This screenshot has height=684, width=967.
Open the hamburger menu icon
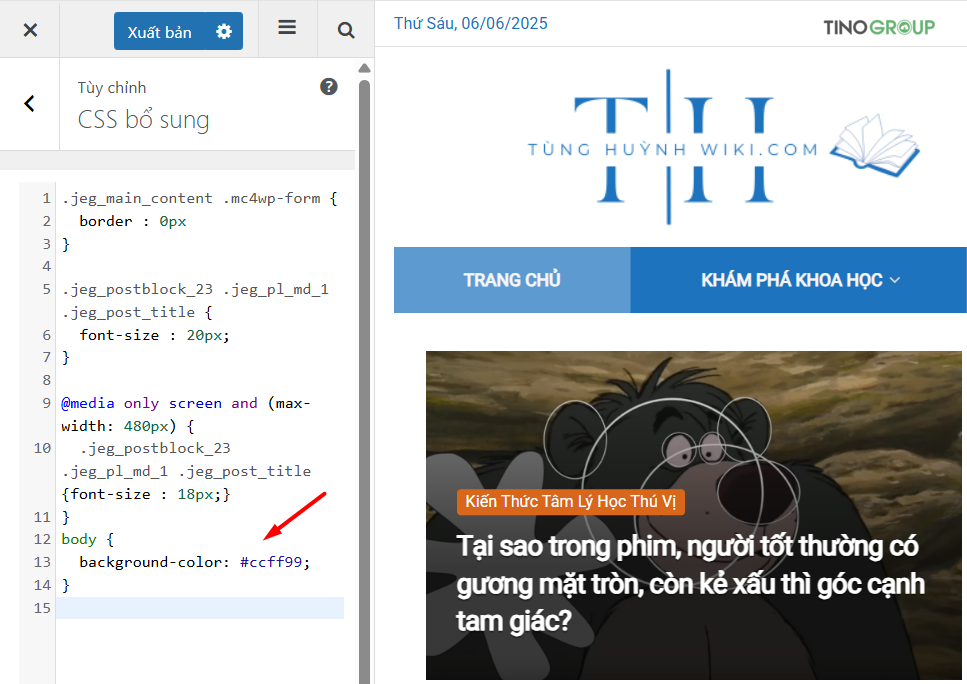click(287, 28)
